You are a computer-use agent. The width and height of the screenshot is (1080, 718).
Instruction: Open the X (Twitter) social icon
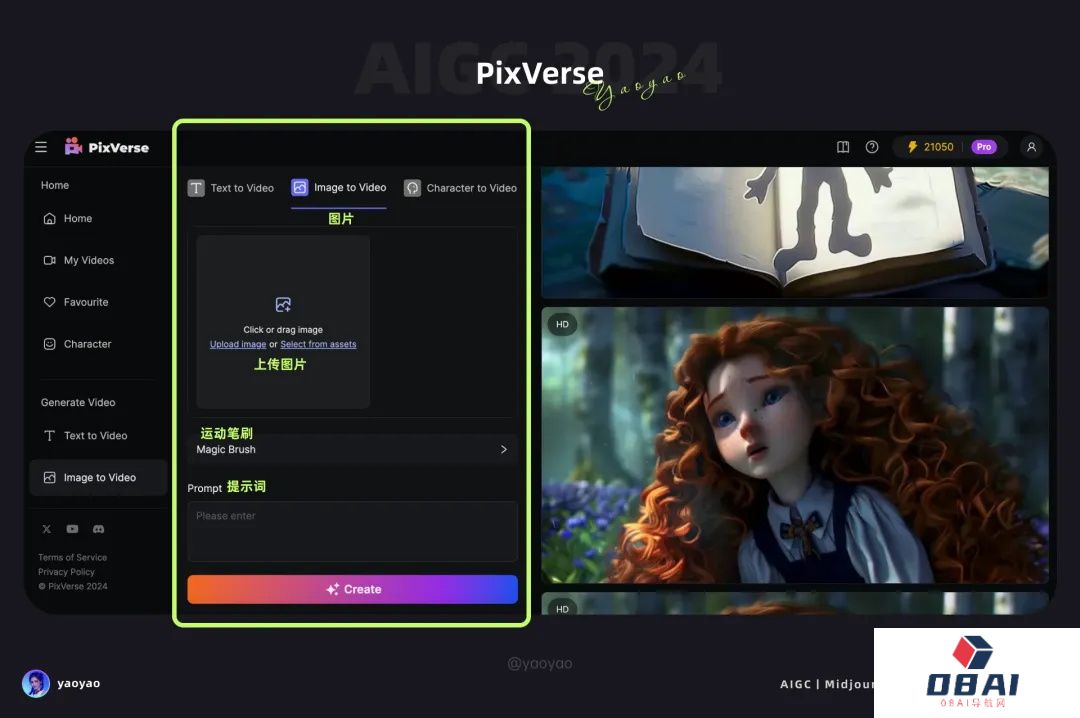point(46,529)
